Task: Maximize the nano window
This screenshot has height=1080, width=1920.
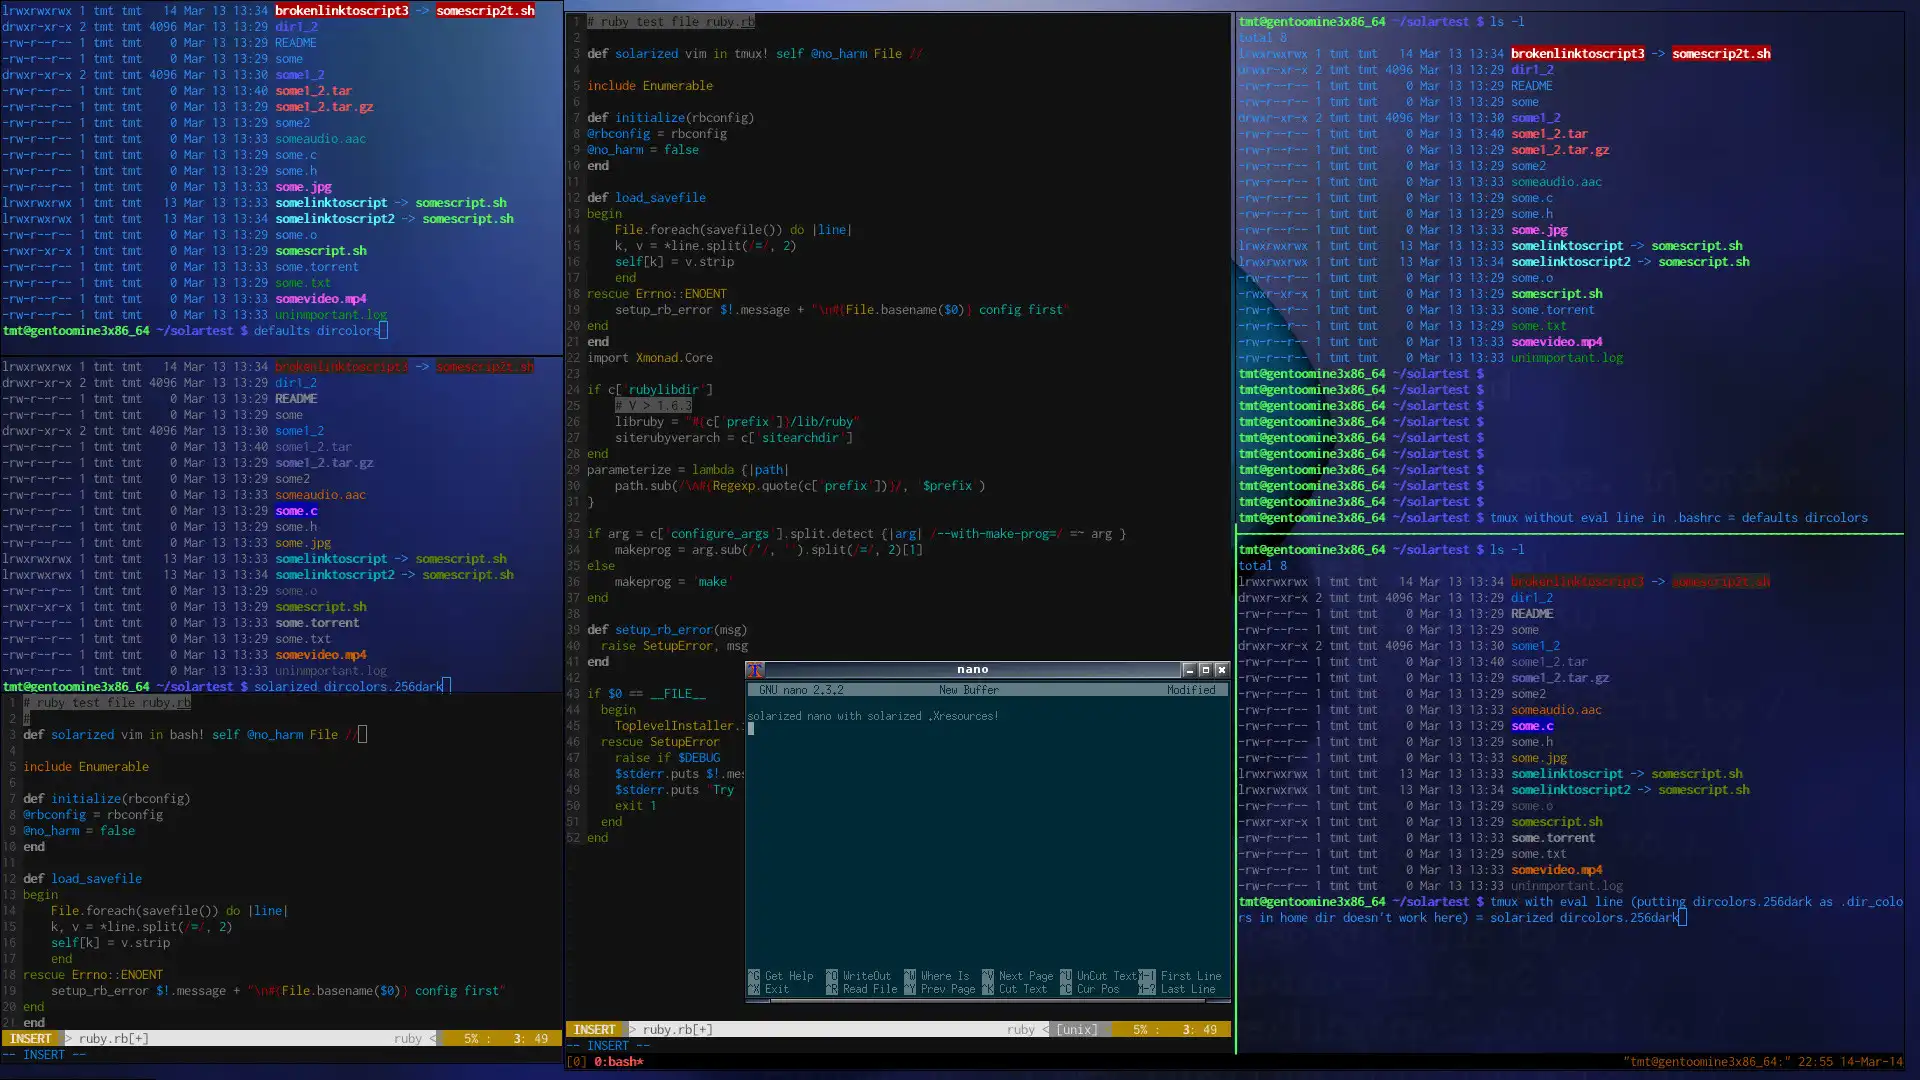Action: click(x=1205, y=670)
